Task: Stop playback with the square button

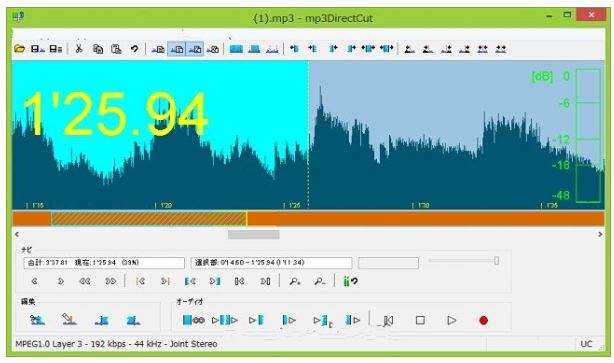Action: pyautogui.click(x=420, y=320)
